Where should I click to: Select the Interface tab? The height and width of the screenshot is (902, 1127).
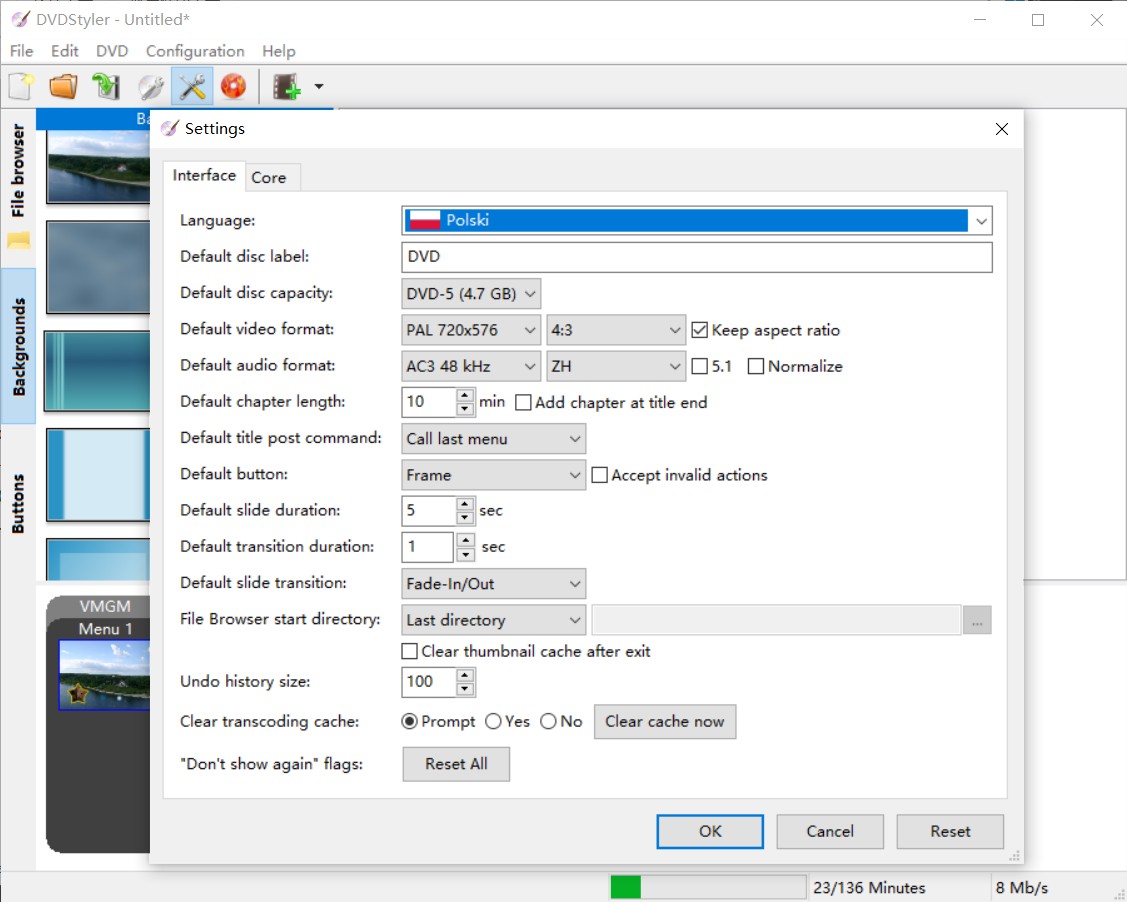[204, 175]
